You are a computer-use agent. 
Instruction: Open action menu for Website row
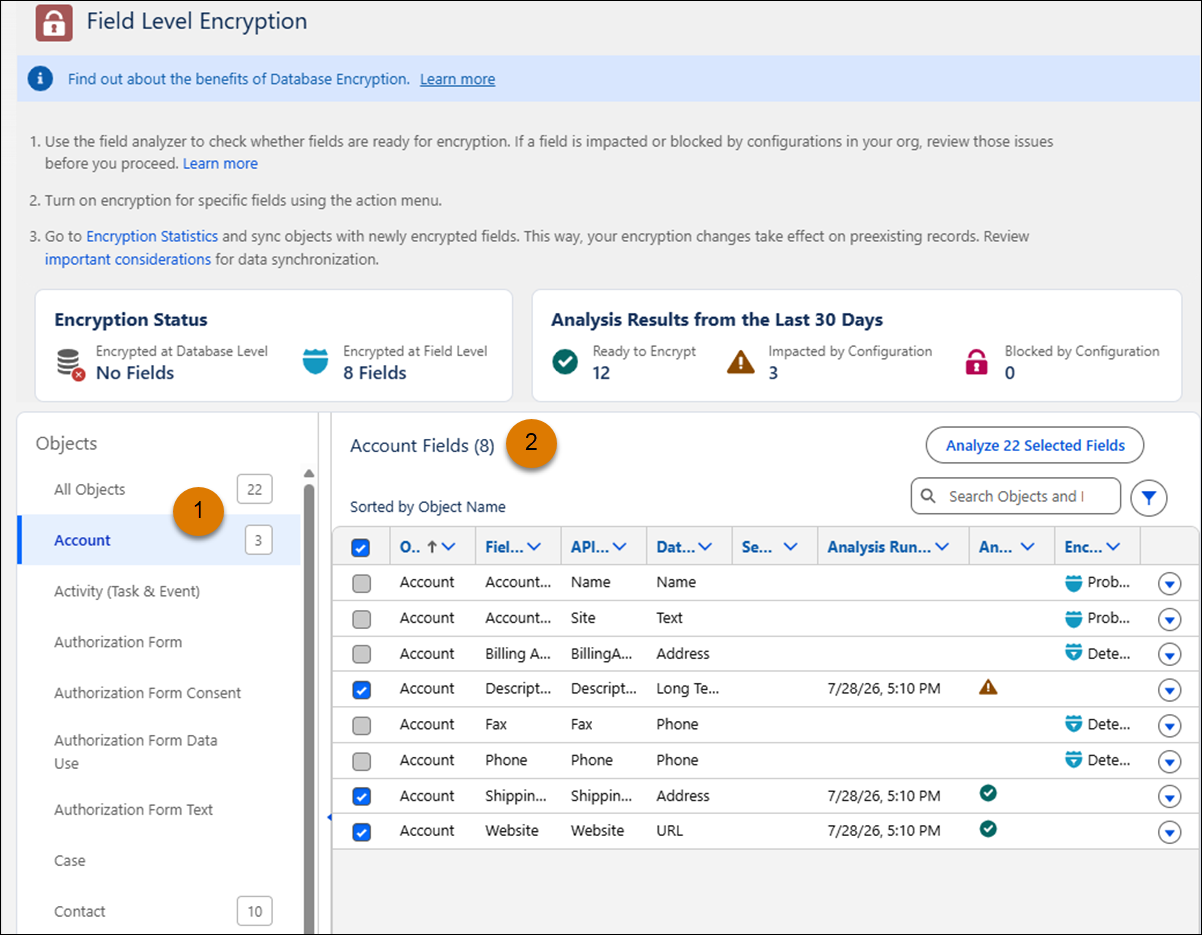click(x=1169, y=832)
